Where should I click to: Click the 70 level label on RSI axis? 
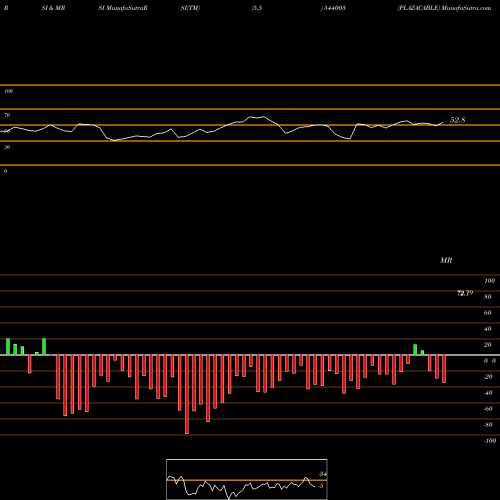pos(7,115)
